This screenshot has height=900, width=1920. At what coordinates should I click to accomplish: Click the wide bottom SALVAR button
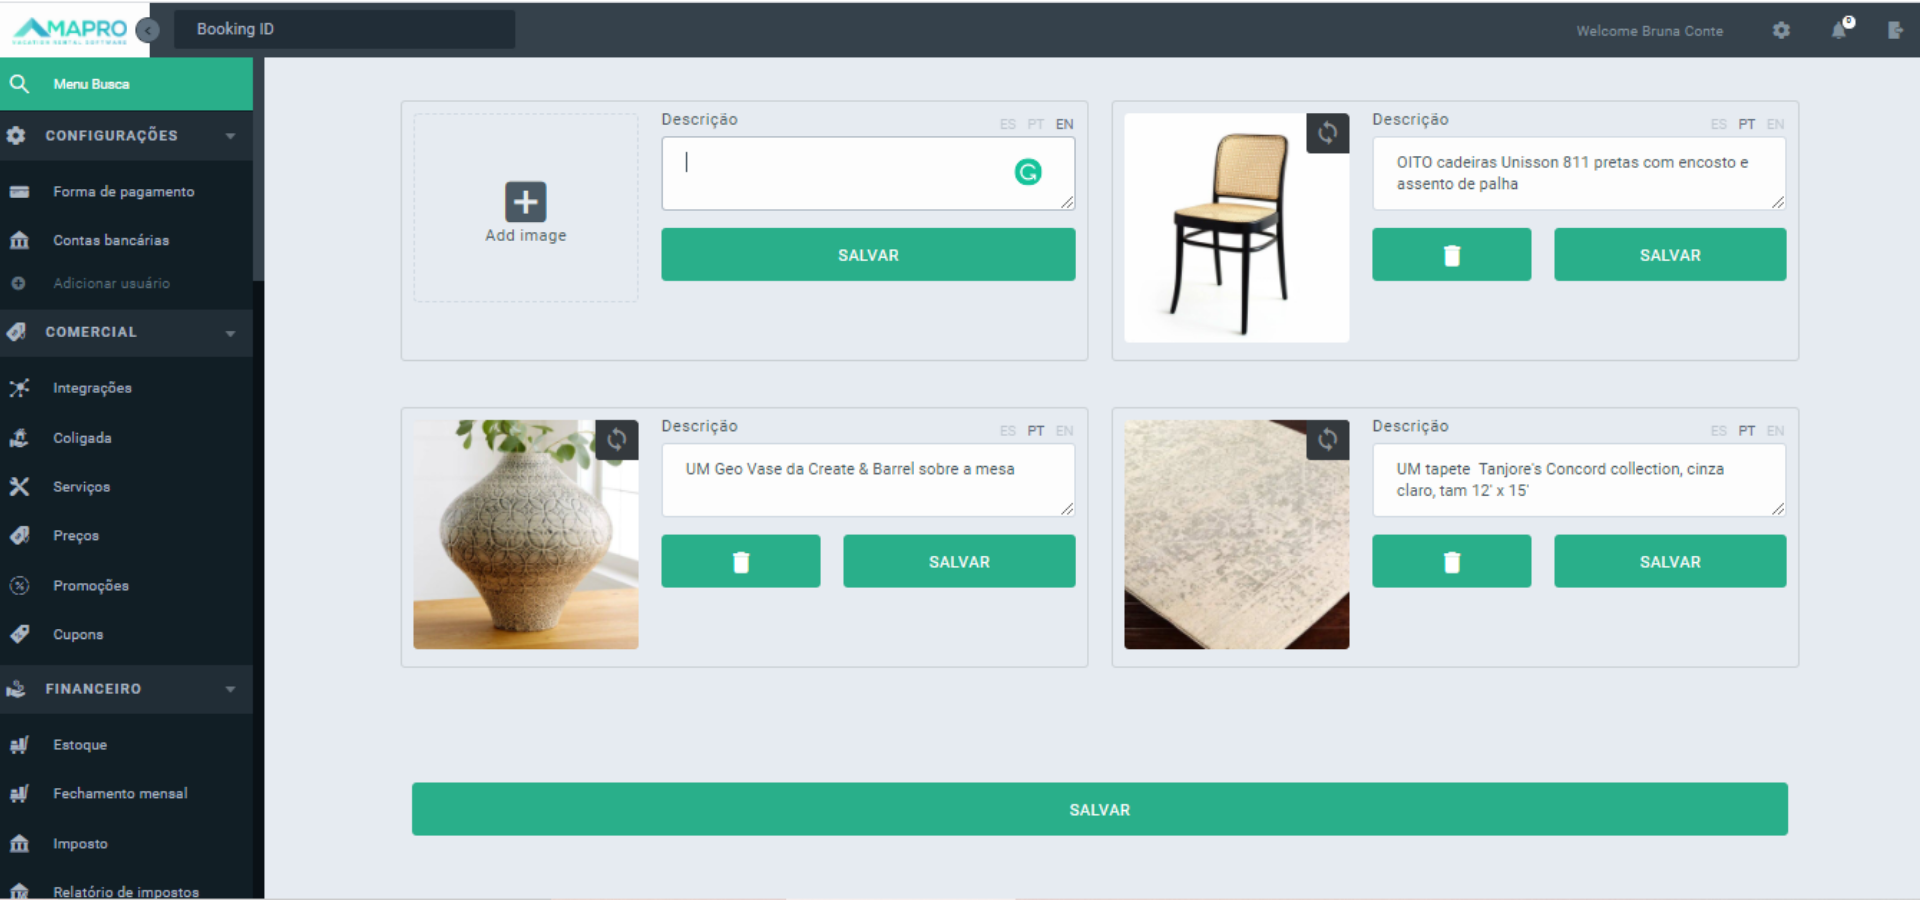point(1099,809)
